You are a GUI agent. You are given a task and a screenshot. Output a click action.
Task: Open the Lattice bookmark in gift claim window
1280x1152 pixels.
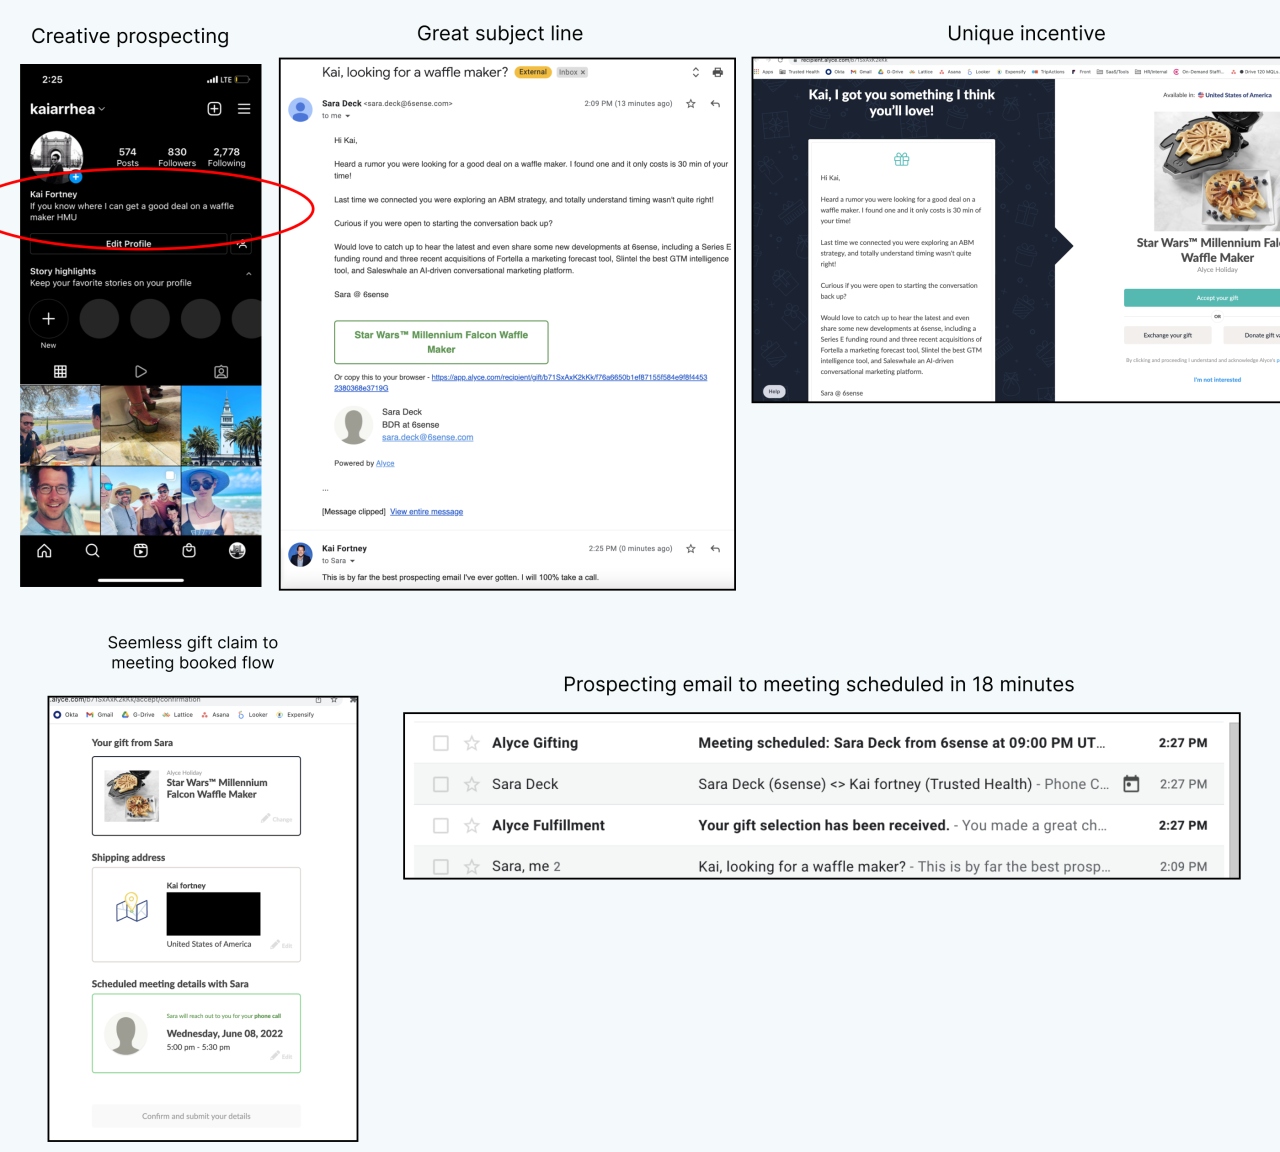point(178,715)
